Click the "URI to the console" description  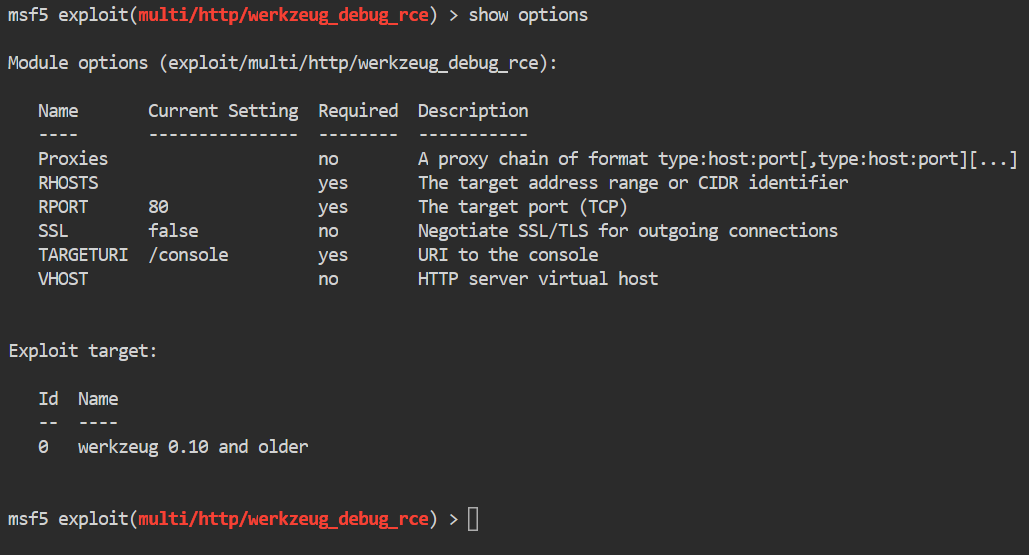[x=507, y=255]
